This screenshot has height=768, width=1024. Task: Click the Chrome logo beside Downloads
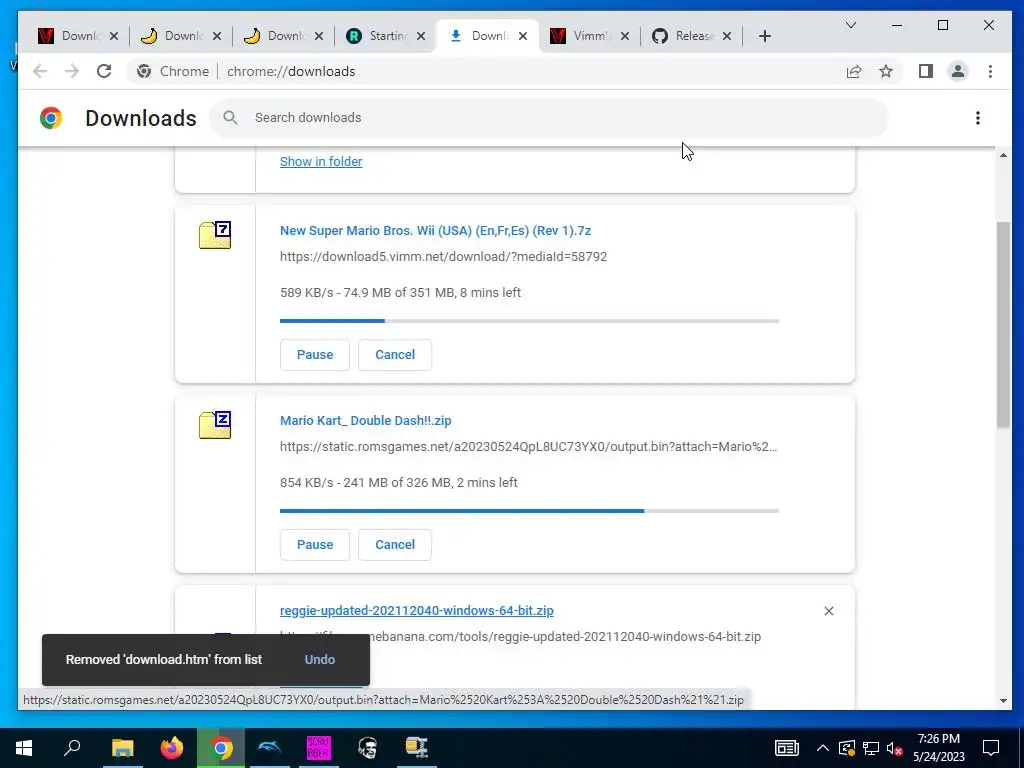click(x=51, y=118)
